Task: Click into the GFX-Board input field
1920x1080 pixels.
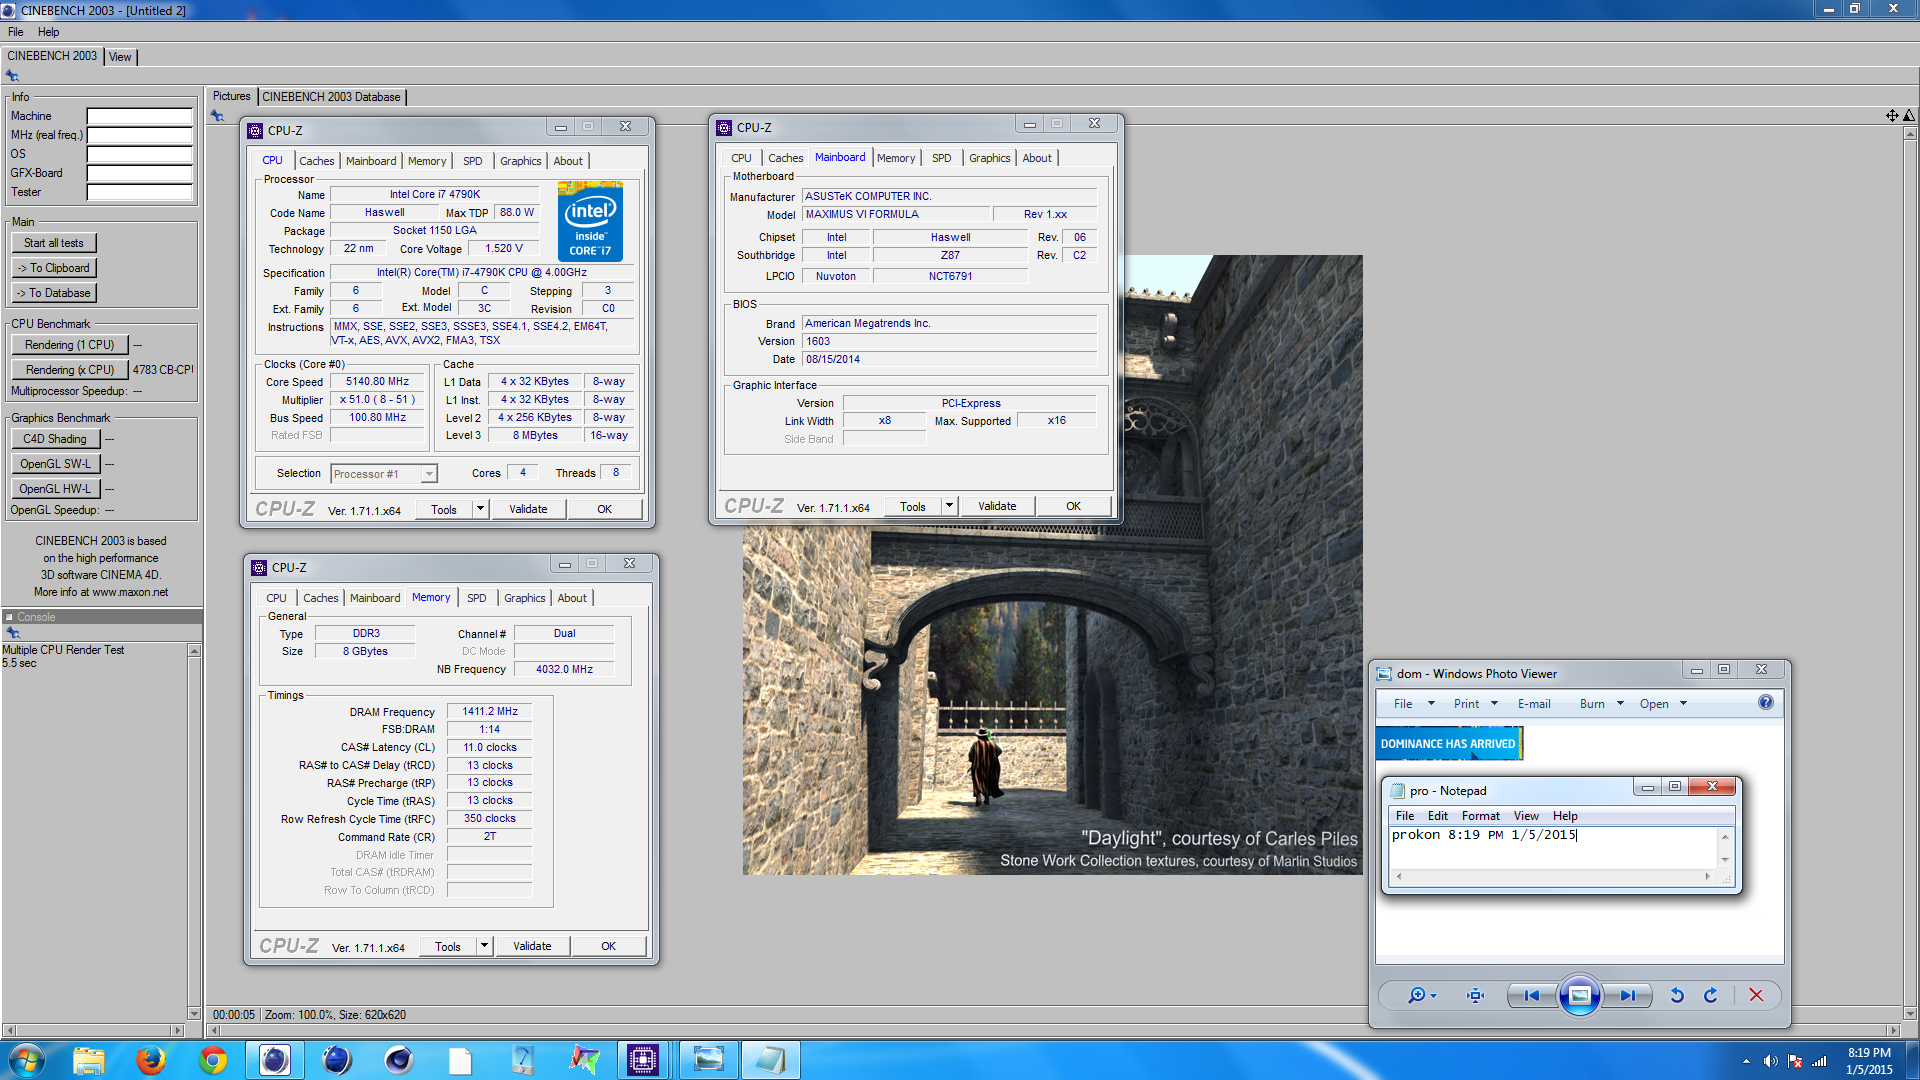Action: [139, 173]
